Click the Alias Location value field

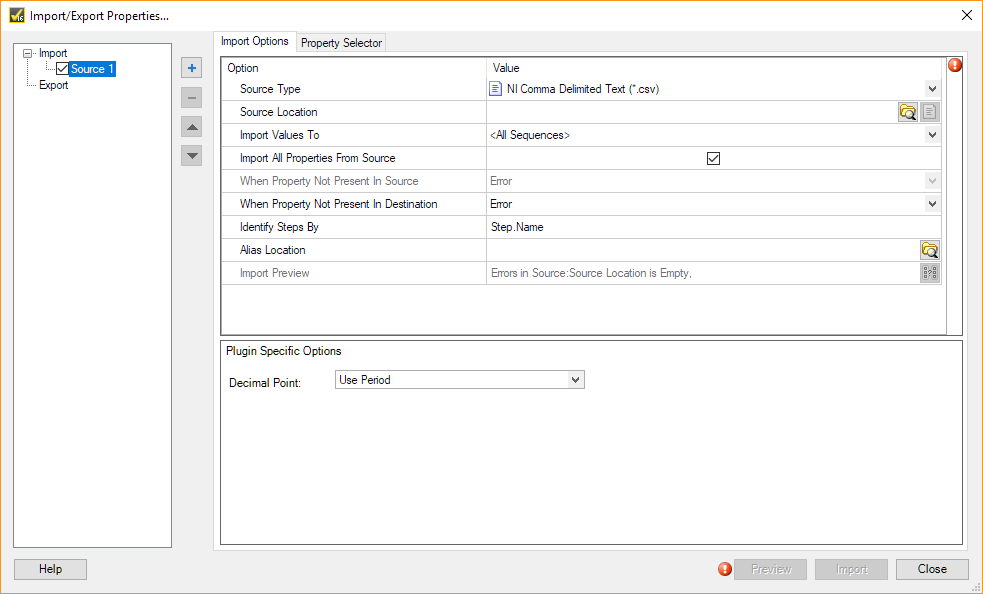pyautogui.click(x=703, y=250)
